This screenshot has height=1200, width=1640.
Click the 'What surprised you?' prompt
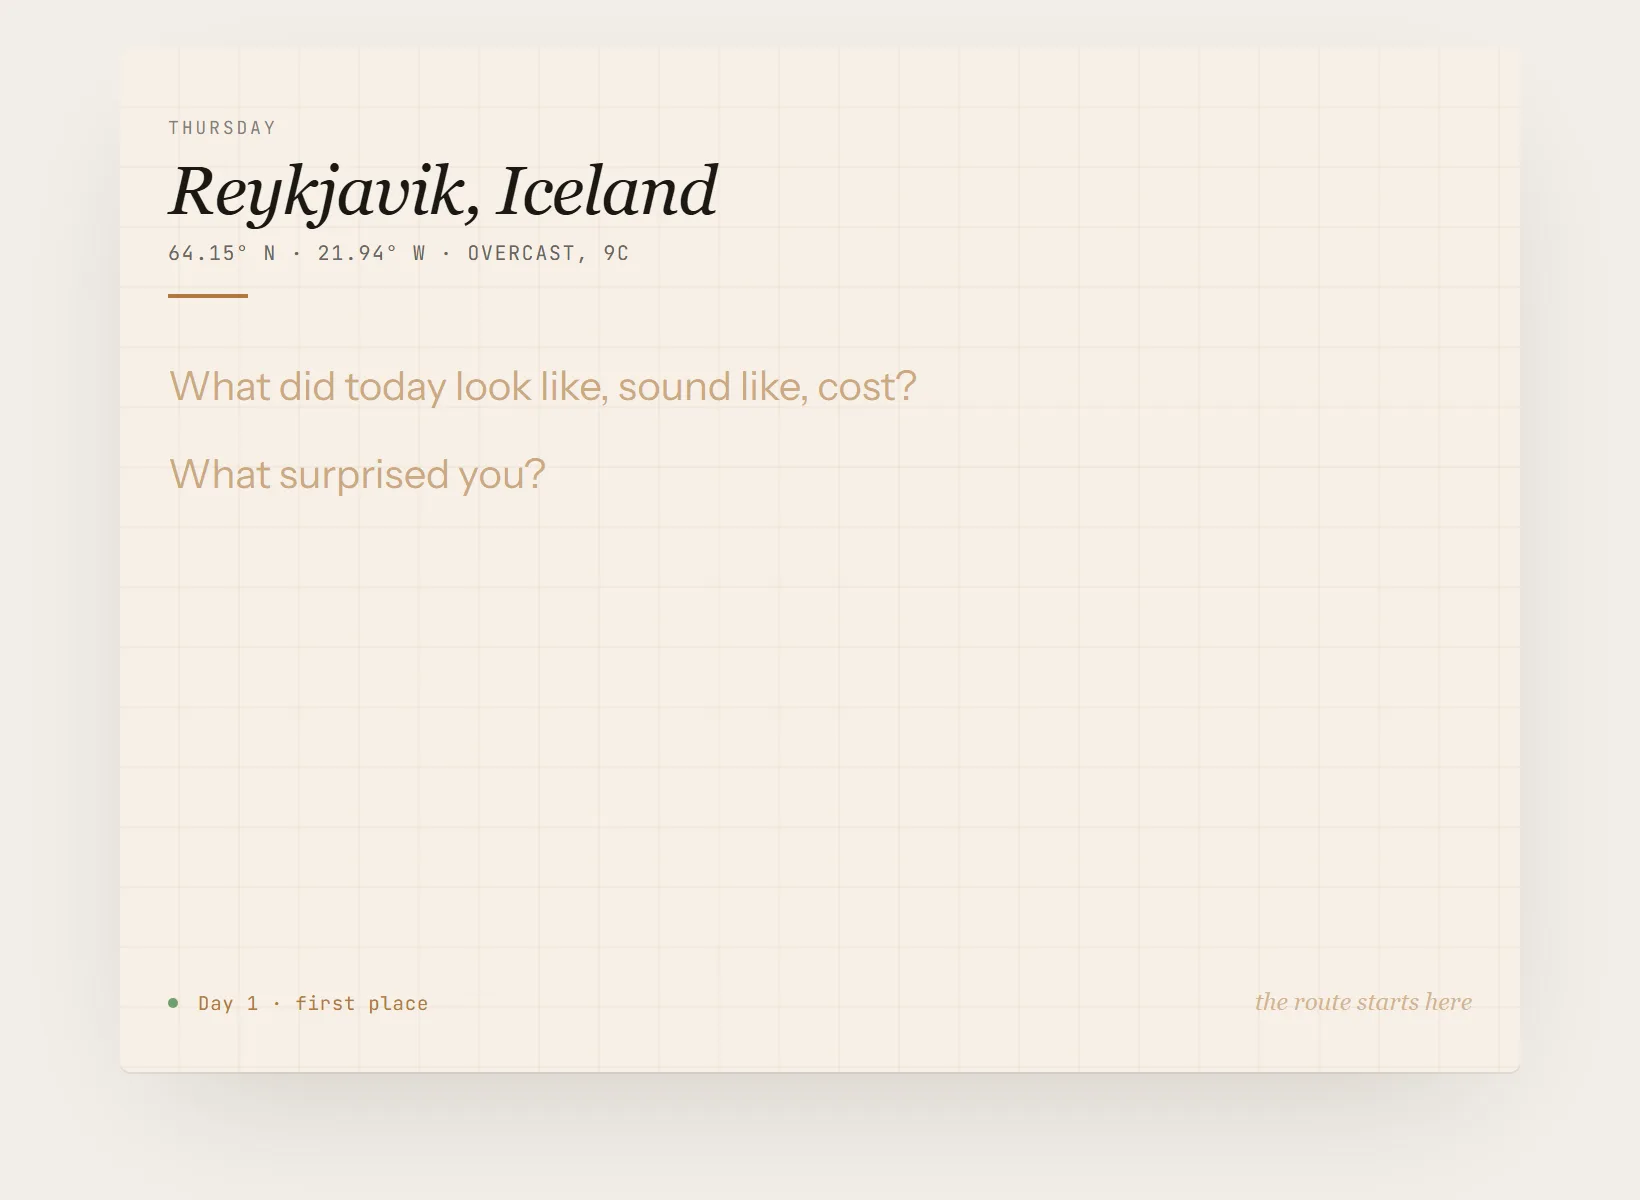[357, 474]
